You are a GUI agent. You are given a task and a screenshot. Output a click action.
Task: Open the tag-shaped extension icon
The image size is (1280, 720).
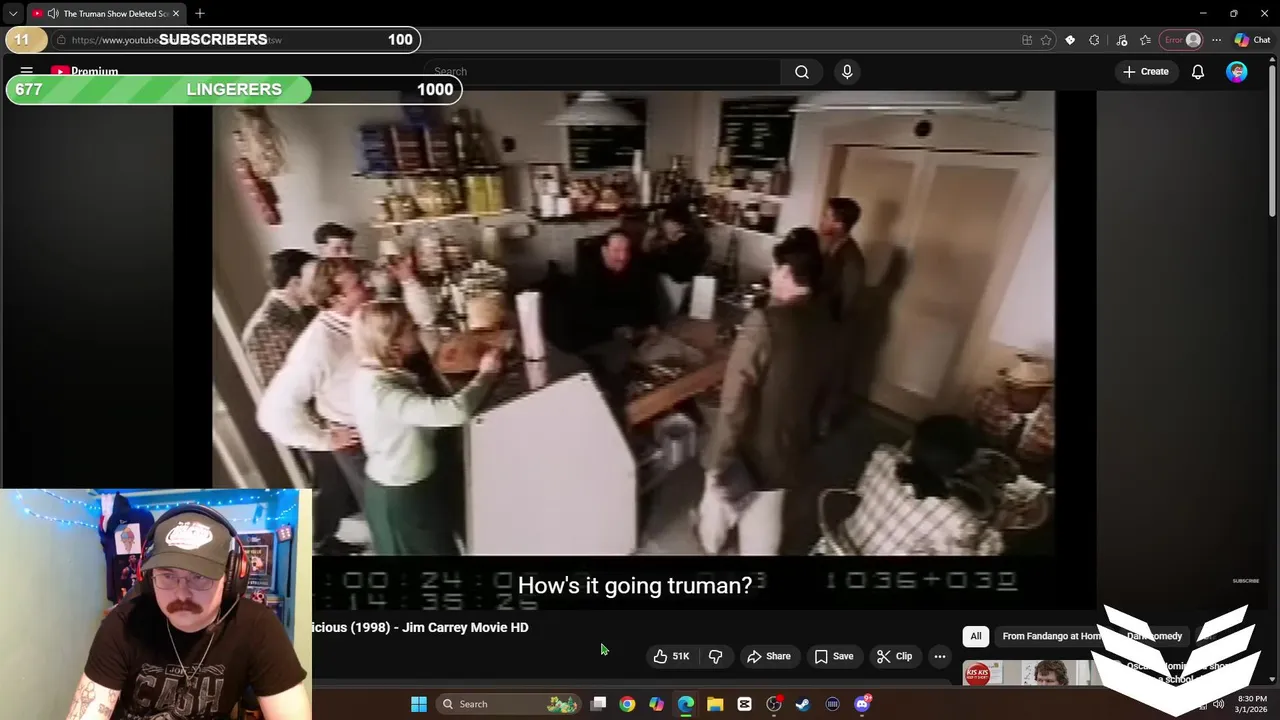pos(1070,40)
